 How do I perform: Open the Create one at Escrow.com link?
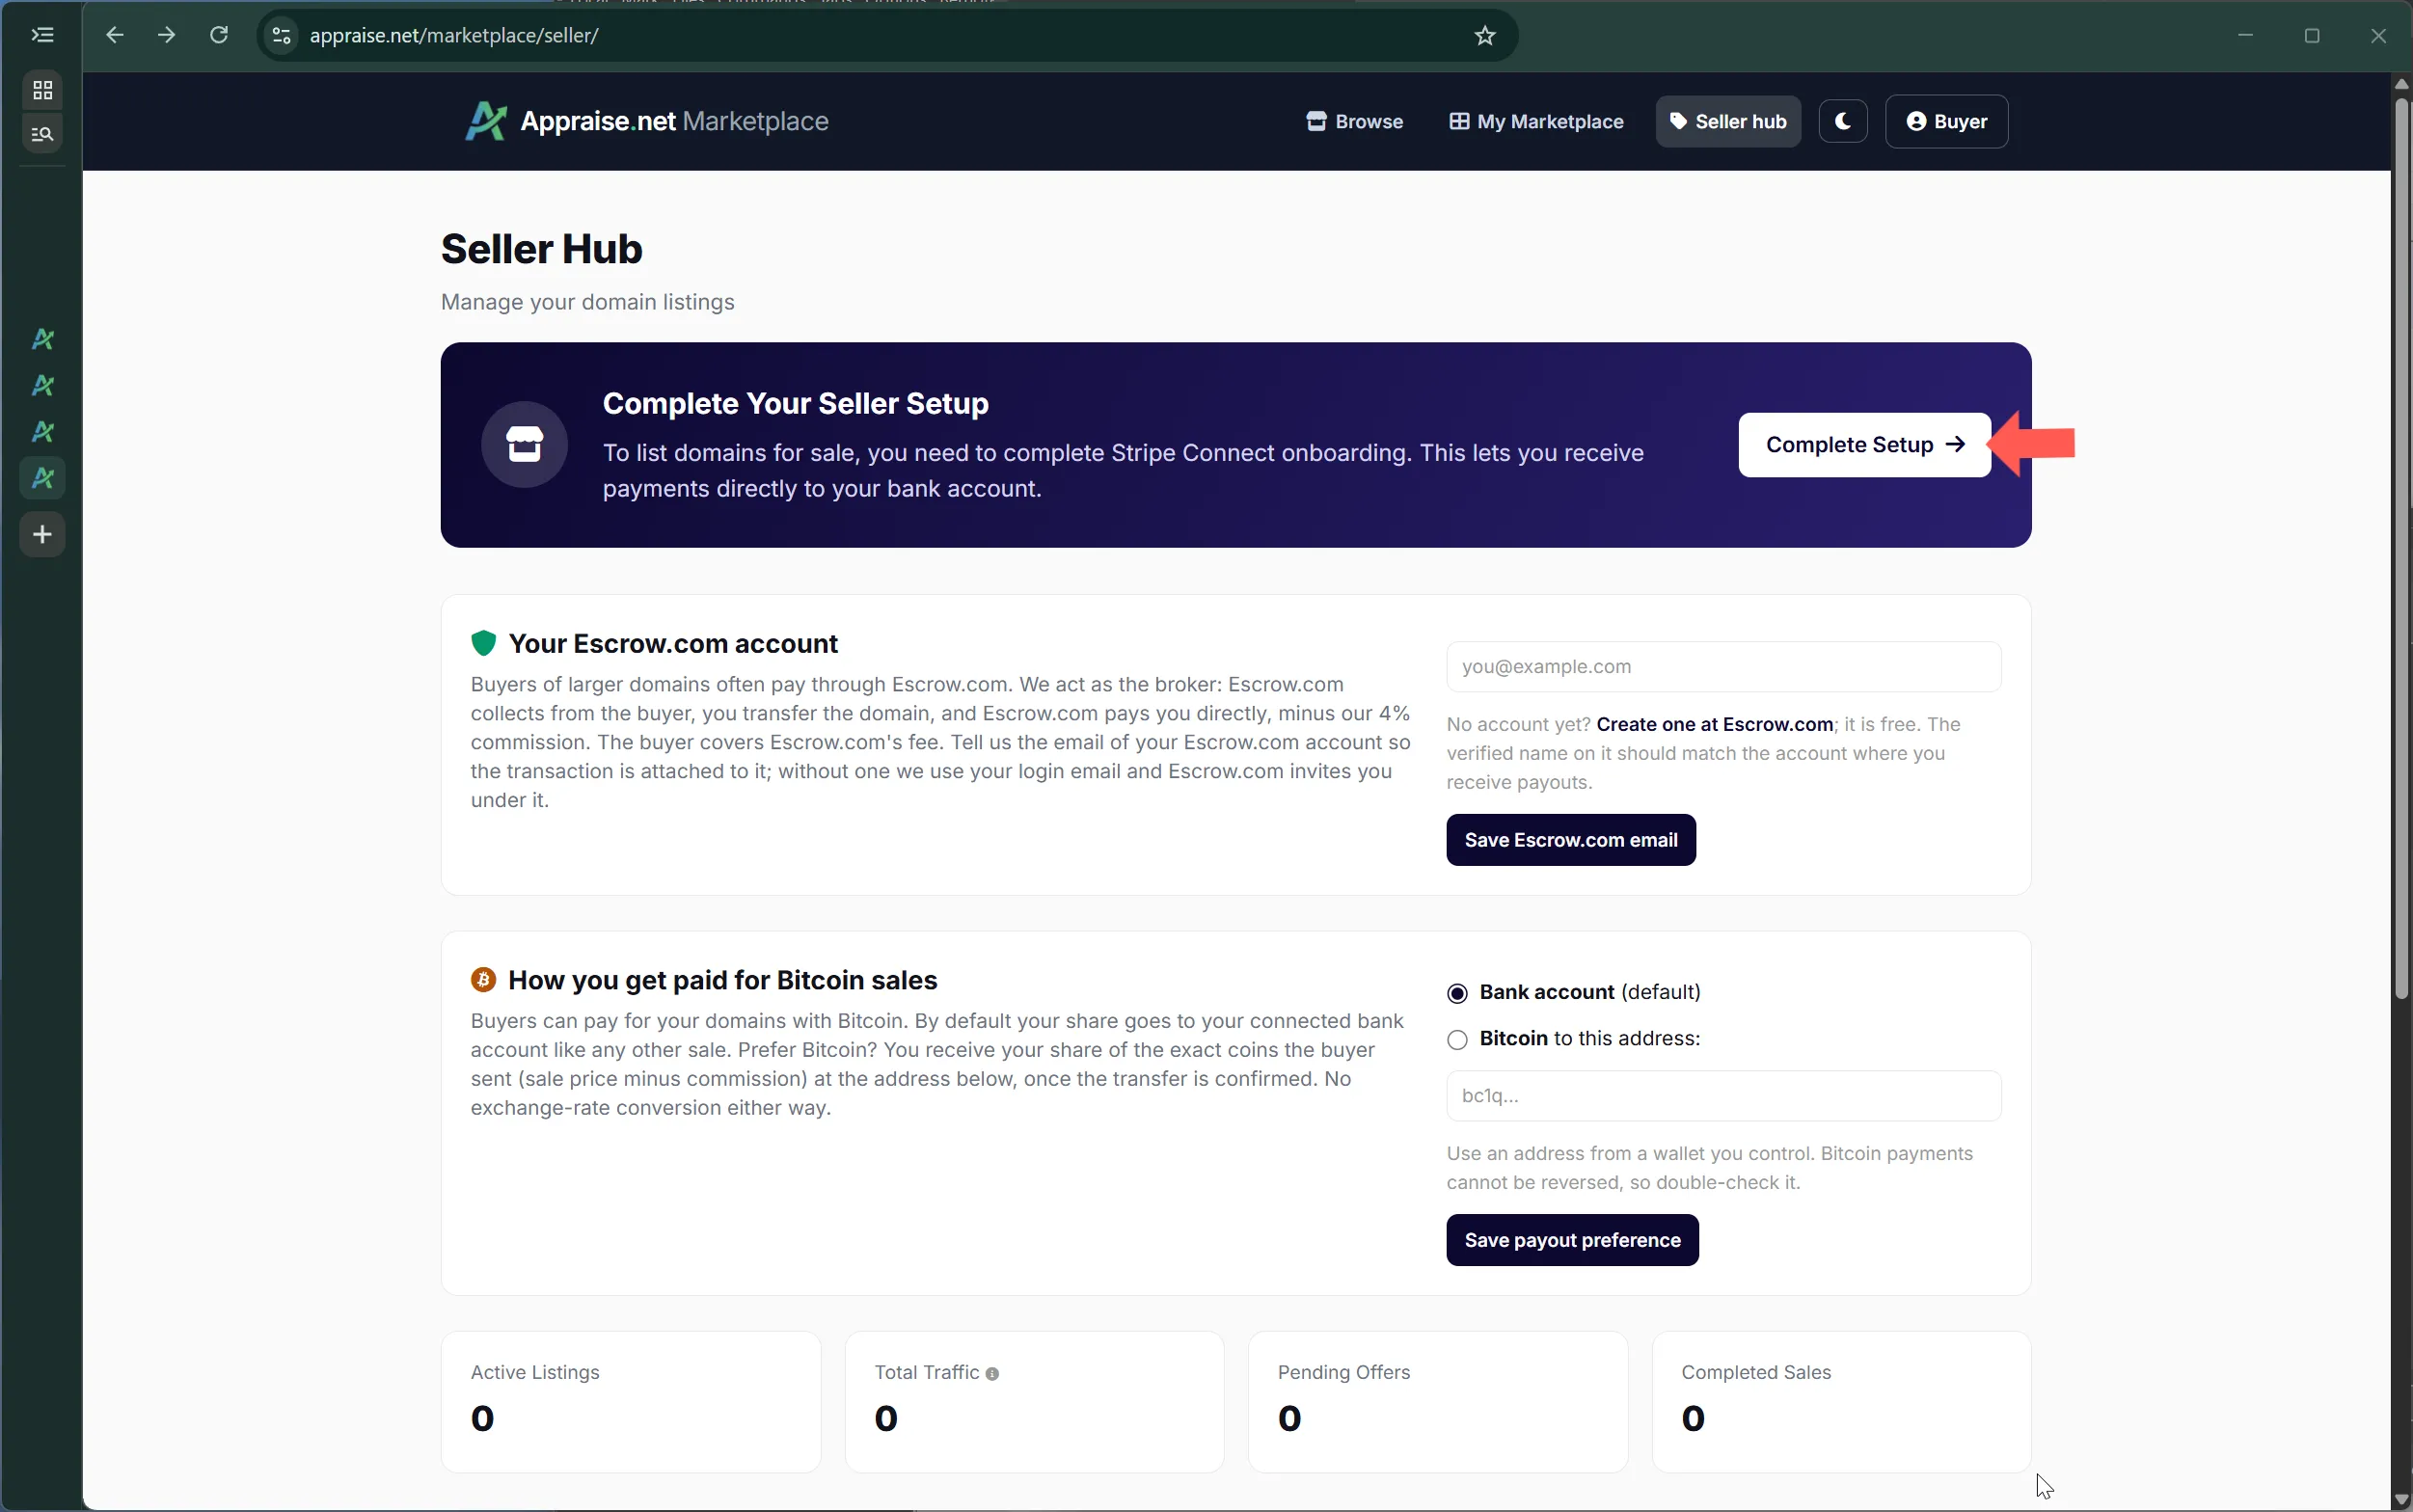click(1714, 724)
